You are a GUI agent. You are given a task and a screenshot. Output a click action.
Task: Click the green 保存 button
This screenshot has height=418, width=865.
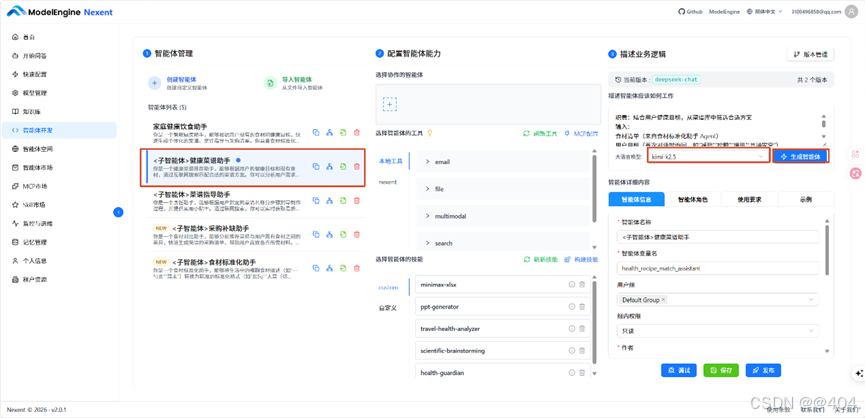click(x=721, y=371)
